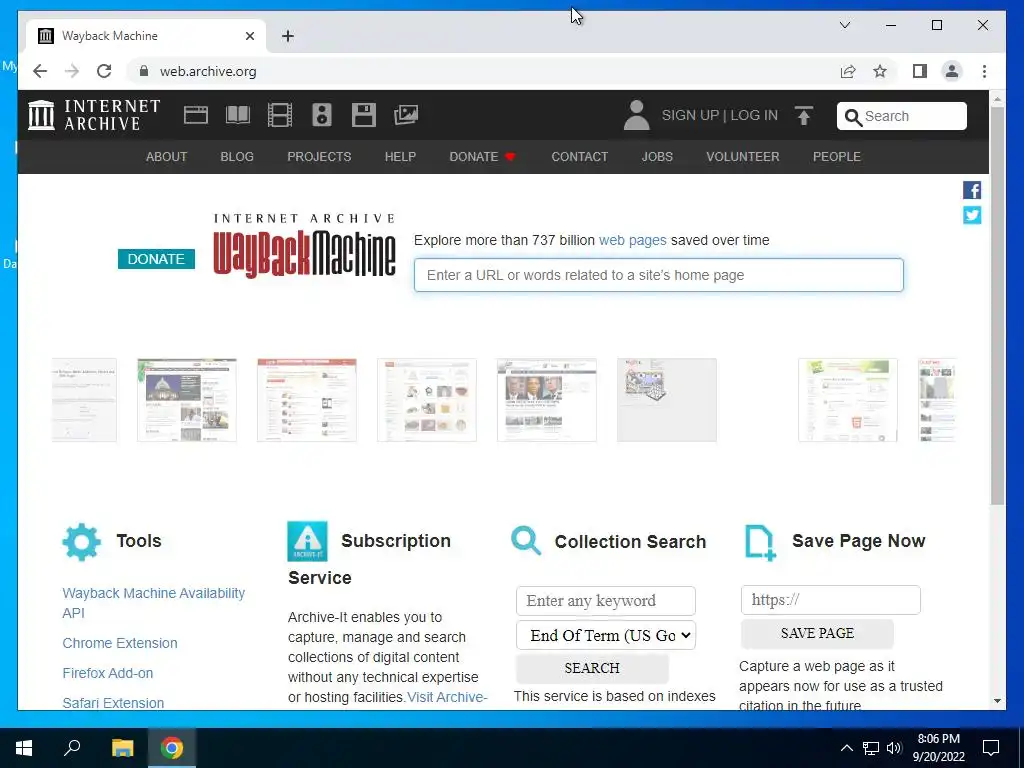Click the page vertical scrollbar
The height and width of the screenshot is (768, 1024).
997,306
